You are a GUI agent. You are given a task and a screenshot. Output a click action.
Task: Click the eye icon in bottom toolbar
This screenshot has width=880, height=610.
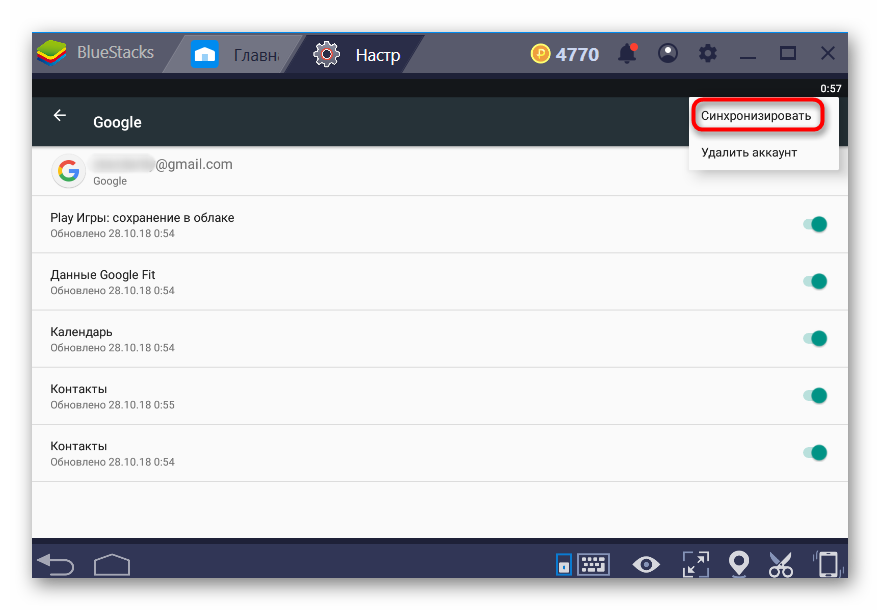[646, 565]
